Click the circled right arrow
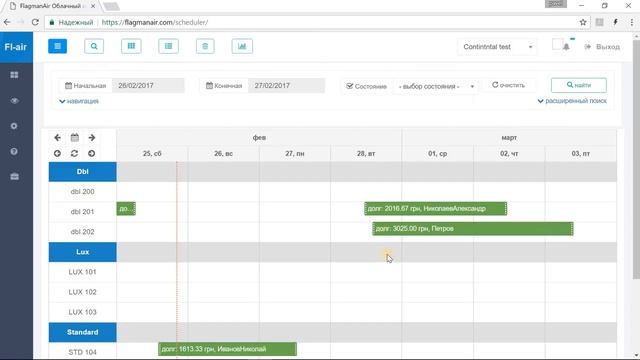The width and height of the screenshot is (640, 360). 91,153
